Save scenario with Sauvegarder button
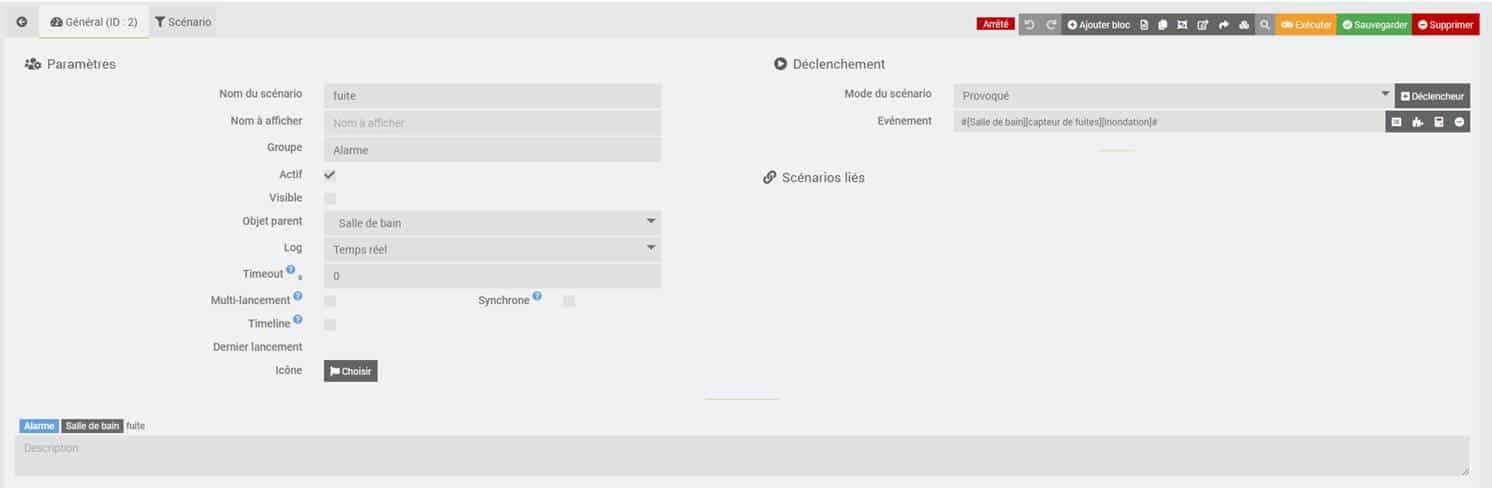Image resolution: width=1492 pixels, height=488 pixels. click(x=1374, y=24)
